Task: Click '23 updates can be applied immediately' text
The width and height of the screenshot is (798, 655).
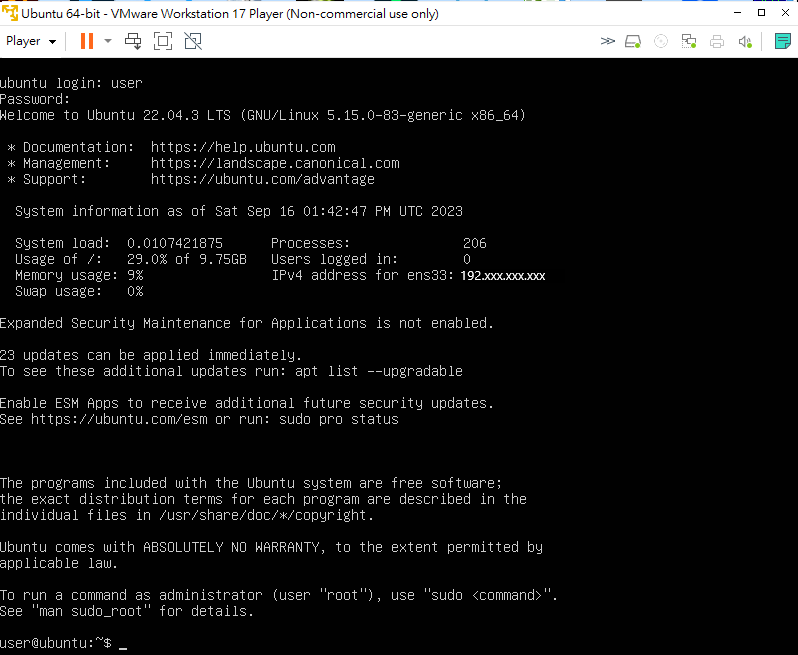Action: (x=150, y=355)
